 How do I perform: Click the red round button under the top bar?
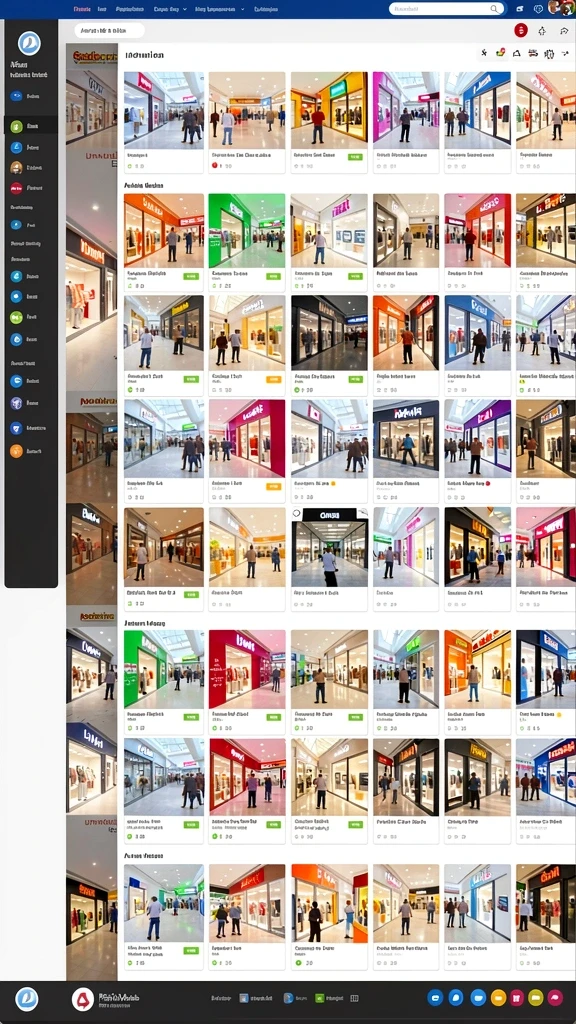pos(520,30)
